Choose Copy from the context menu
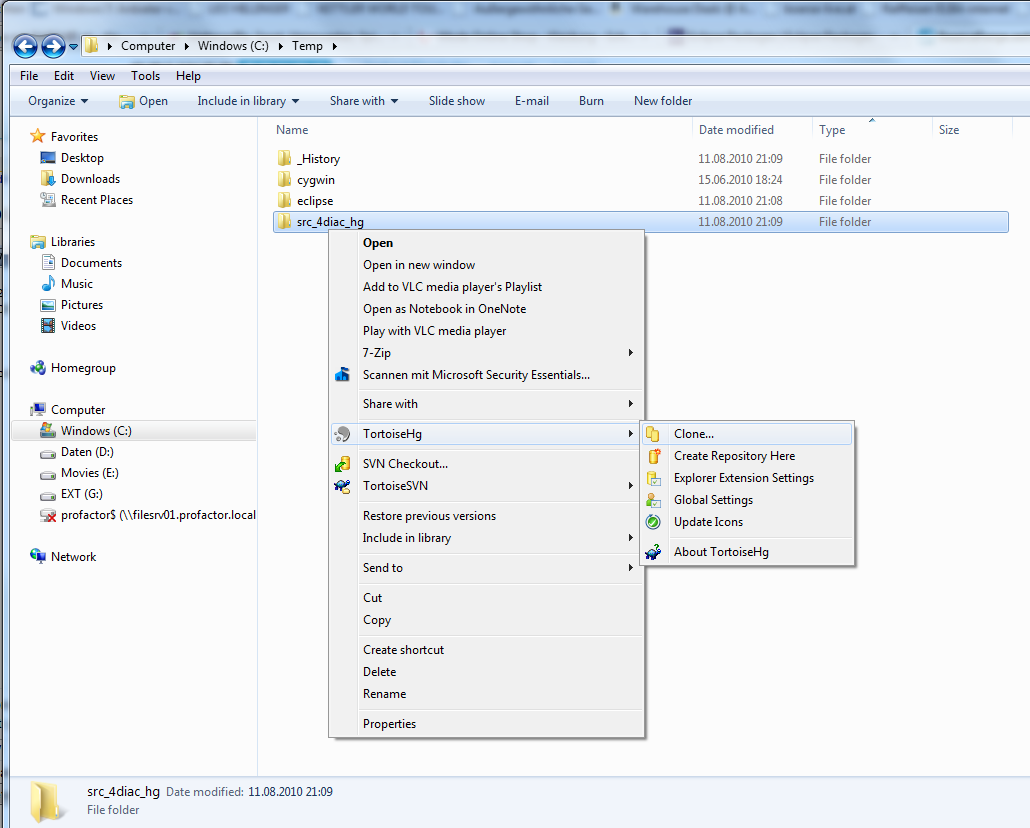This screenshot has height=828, width=1030. (377, 620)
